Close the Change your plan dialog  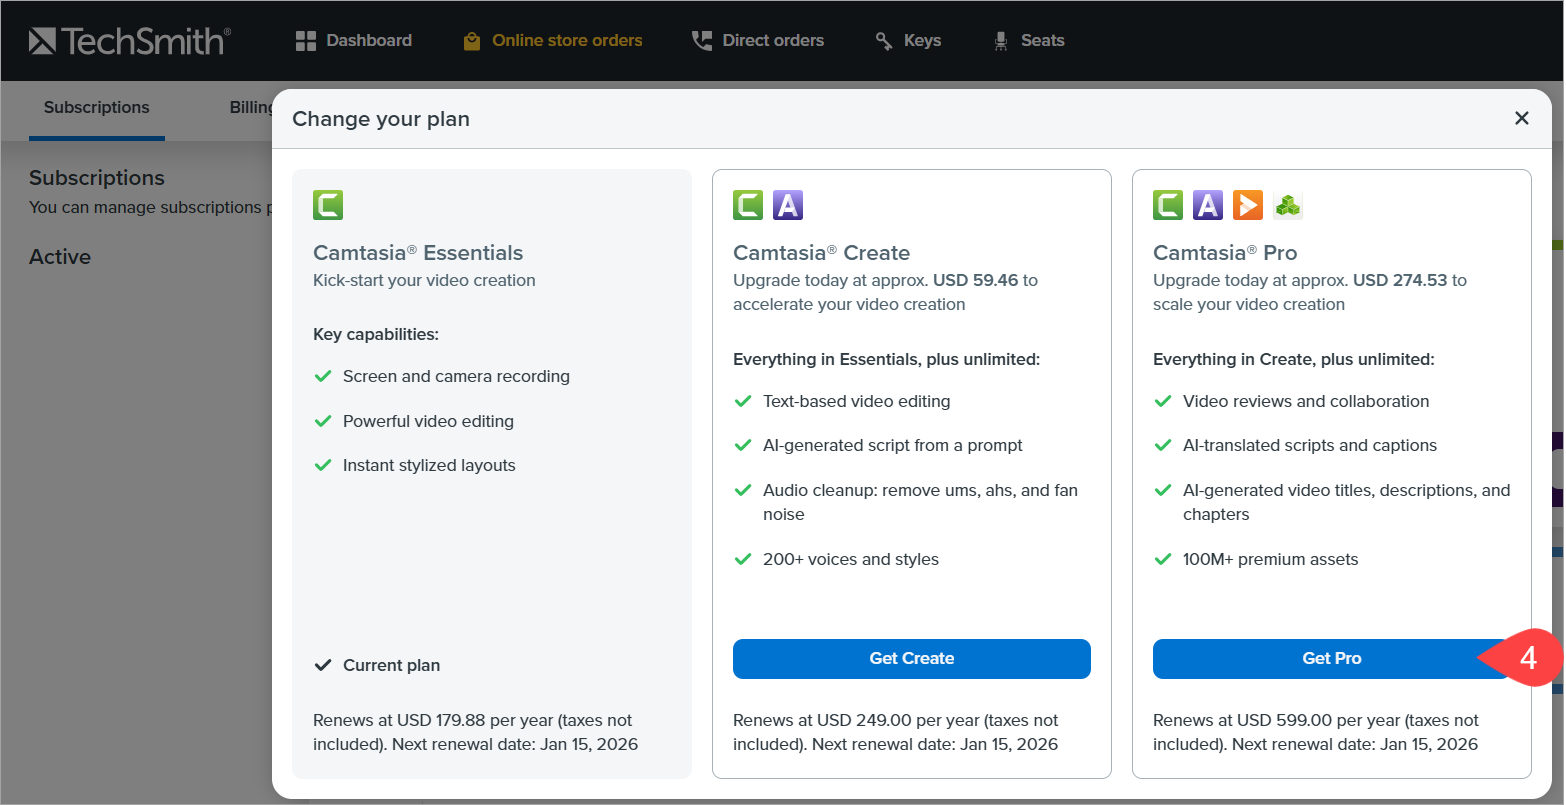[1522, 118]
